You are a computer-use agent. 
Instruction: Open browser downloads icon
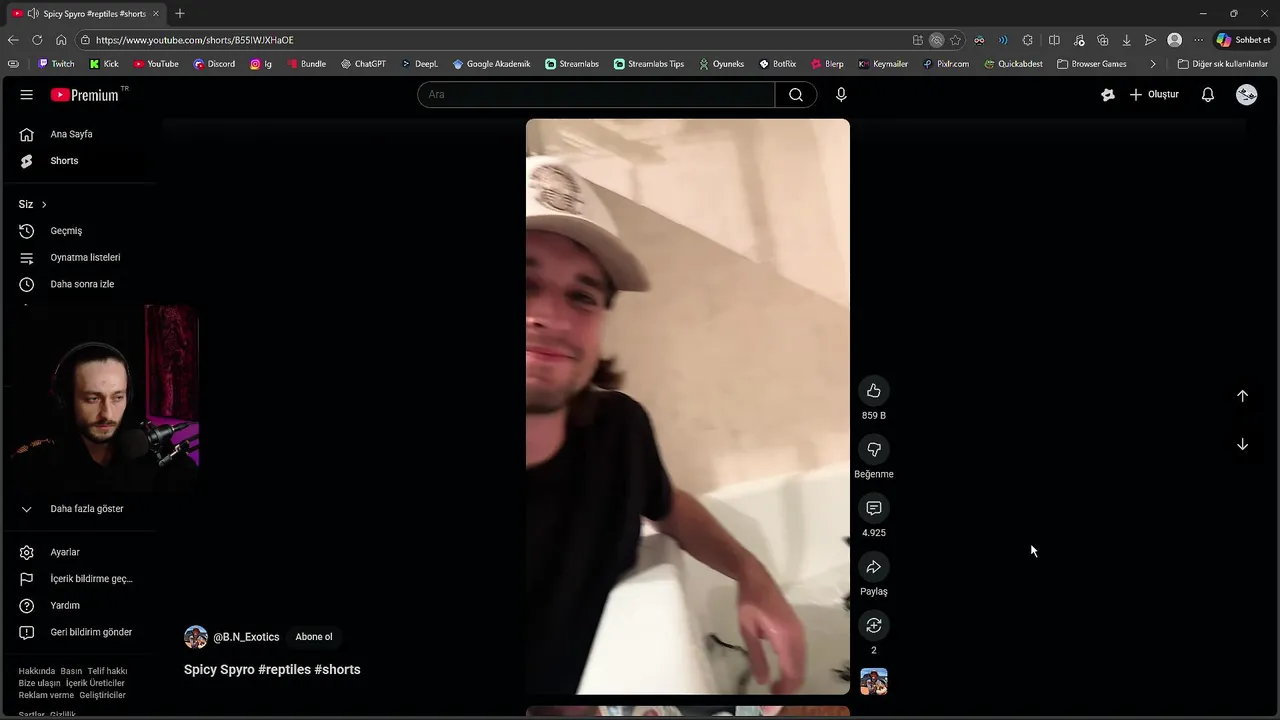click(1127, 40)
